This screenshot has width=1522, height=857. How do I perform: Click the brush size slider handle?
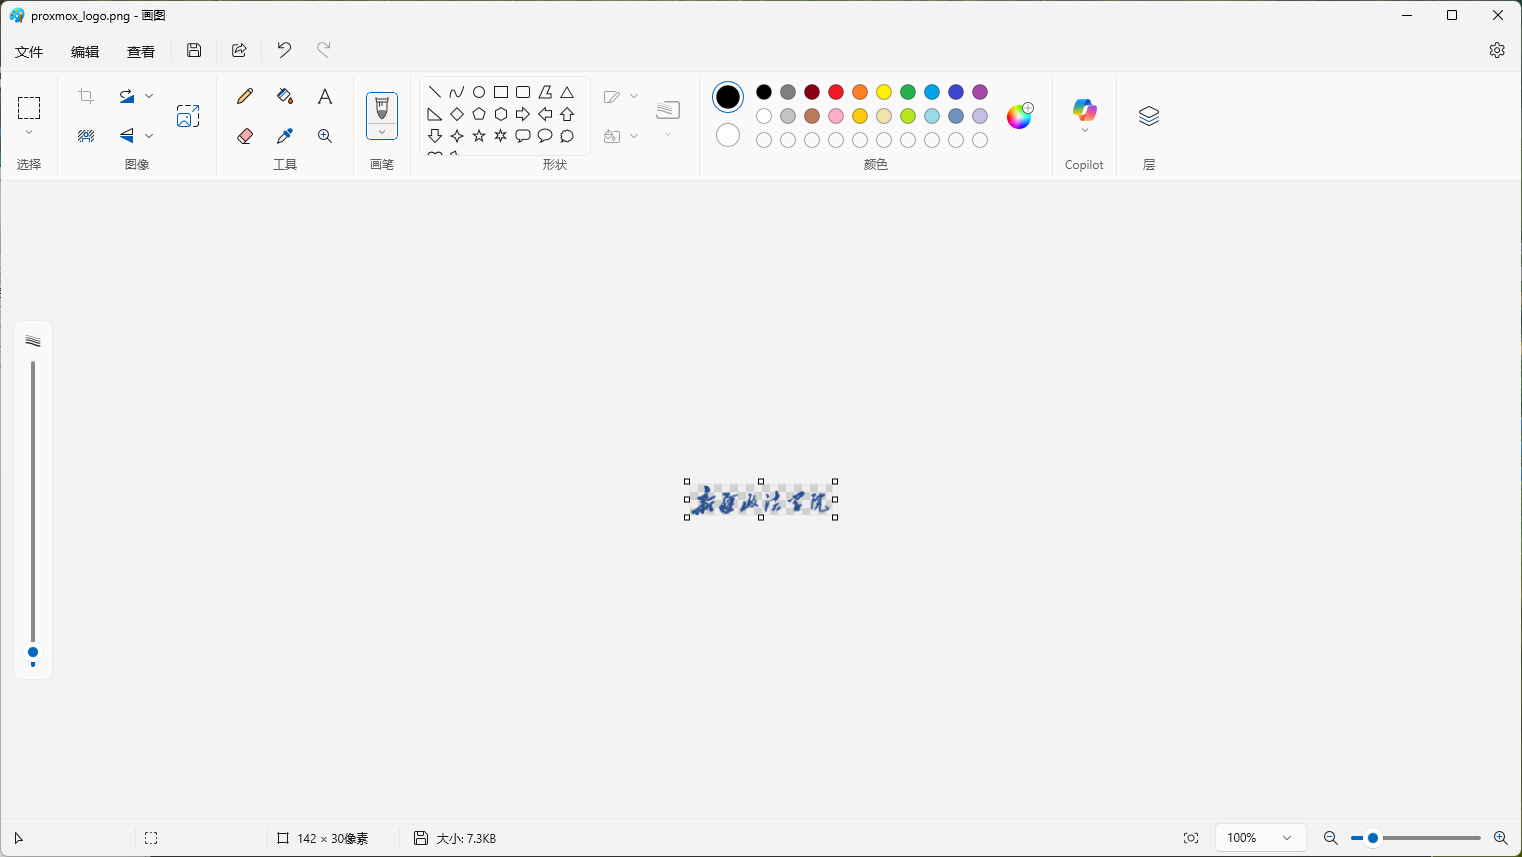pos(33,653)
